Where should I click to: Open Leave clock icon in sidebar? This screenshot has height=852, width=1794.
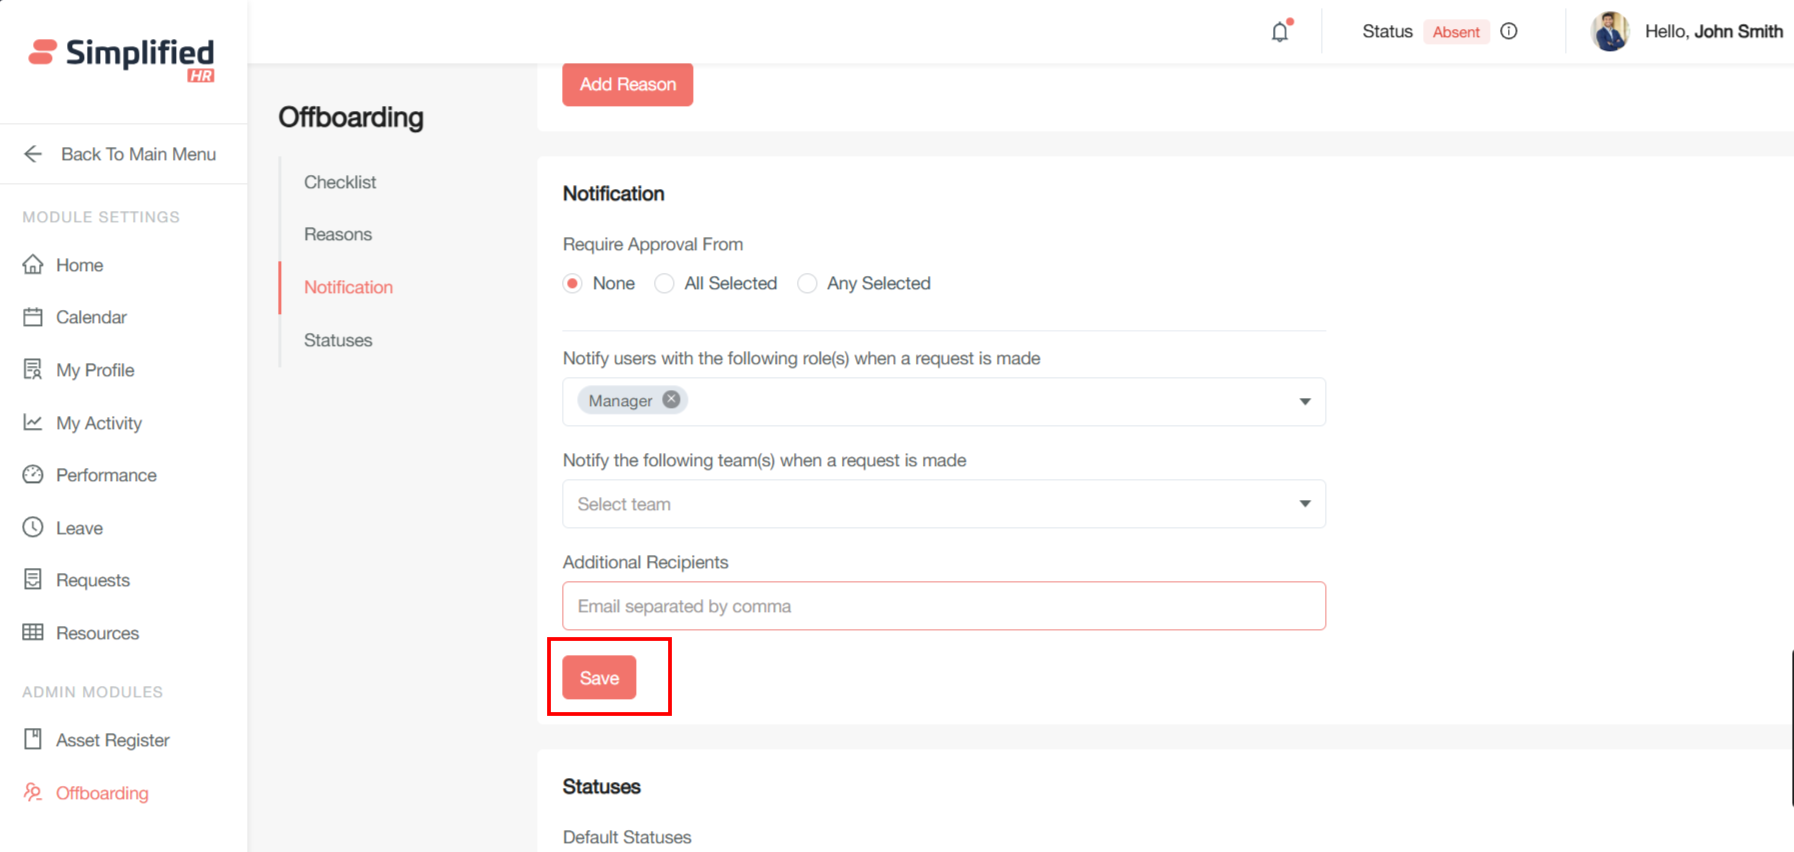tap(33, 527)
